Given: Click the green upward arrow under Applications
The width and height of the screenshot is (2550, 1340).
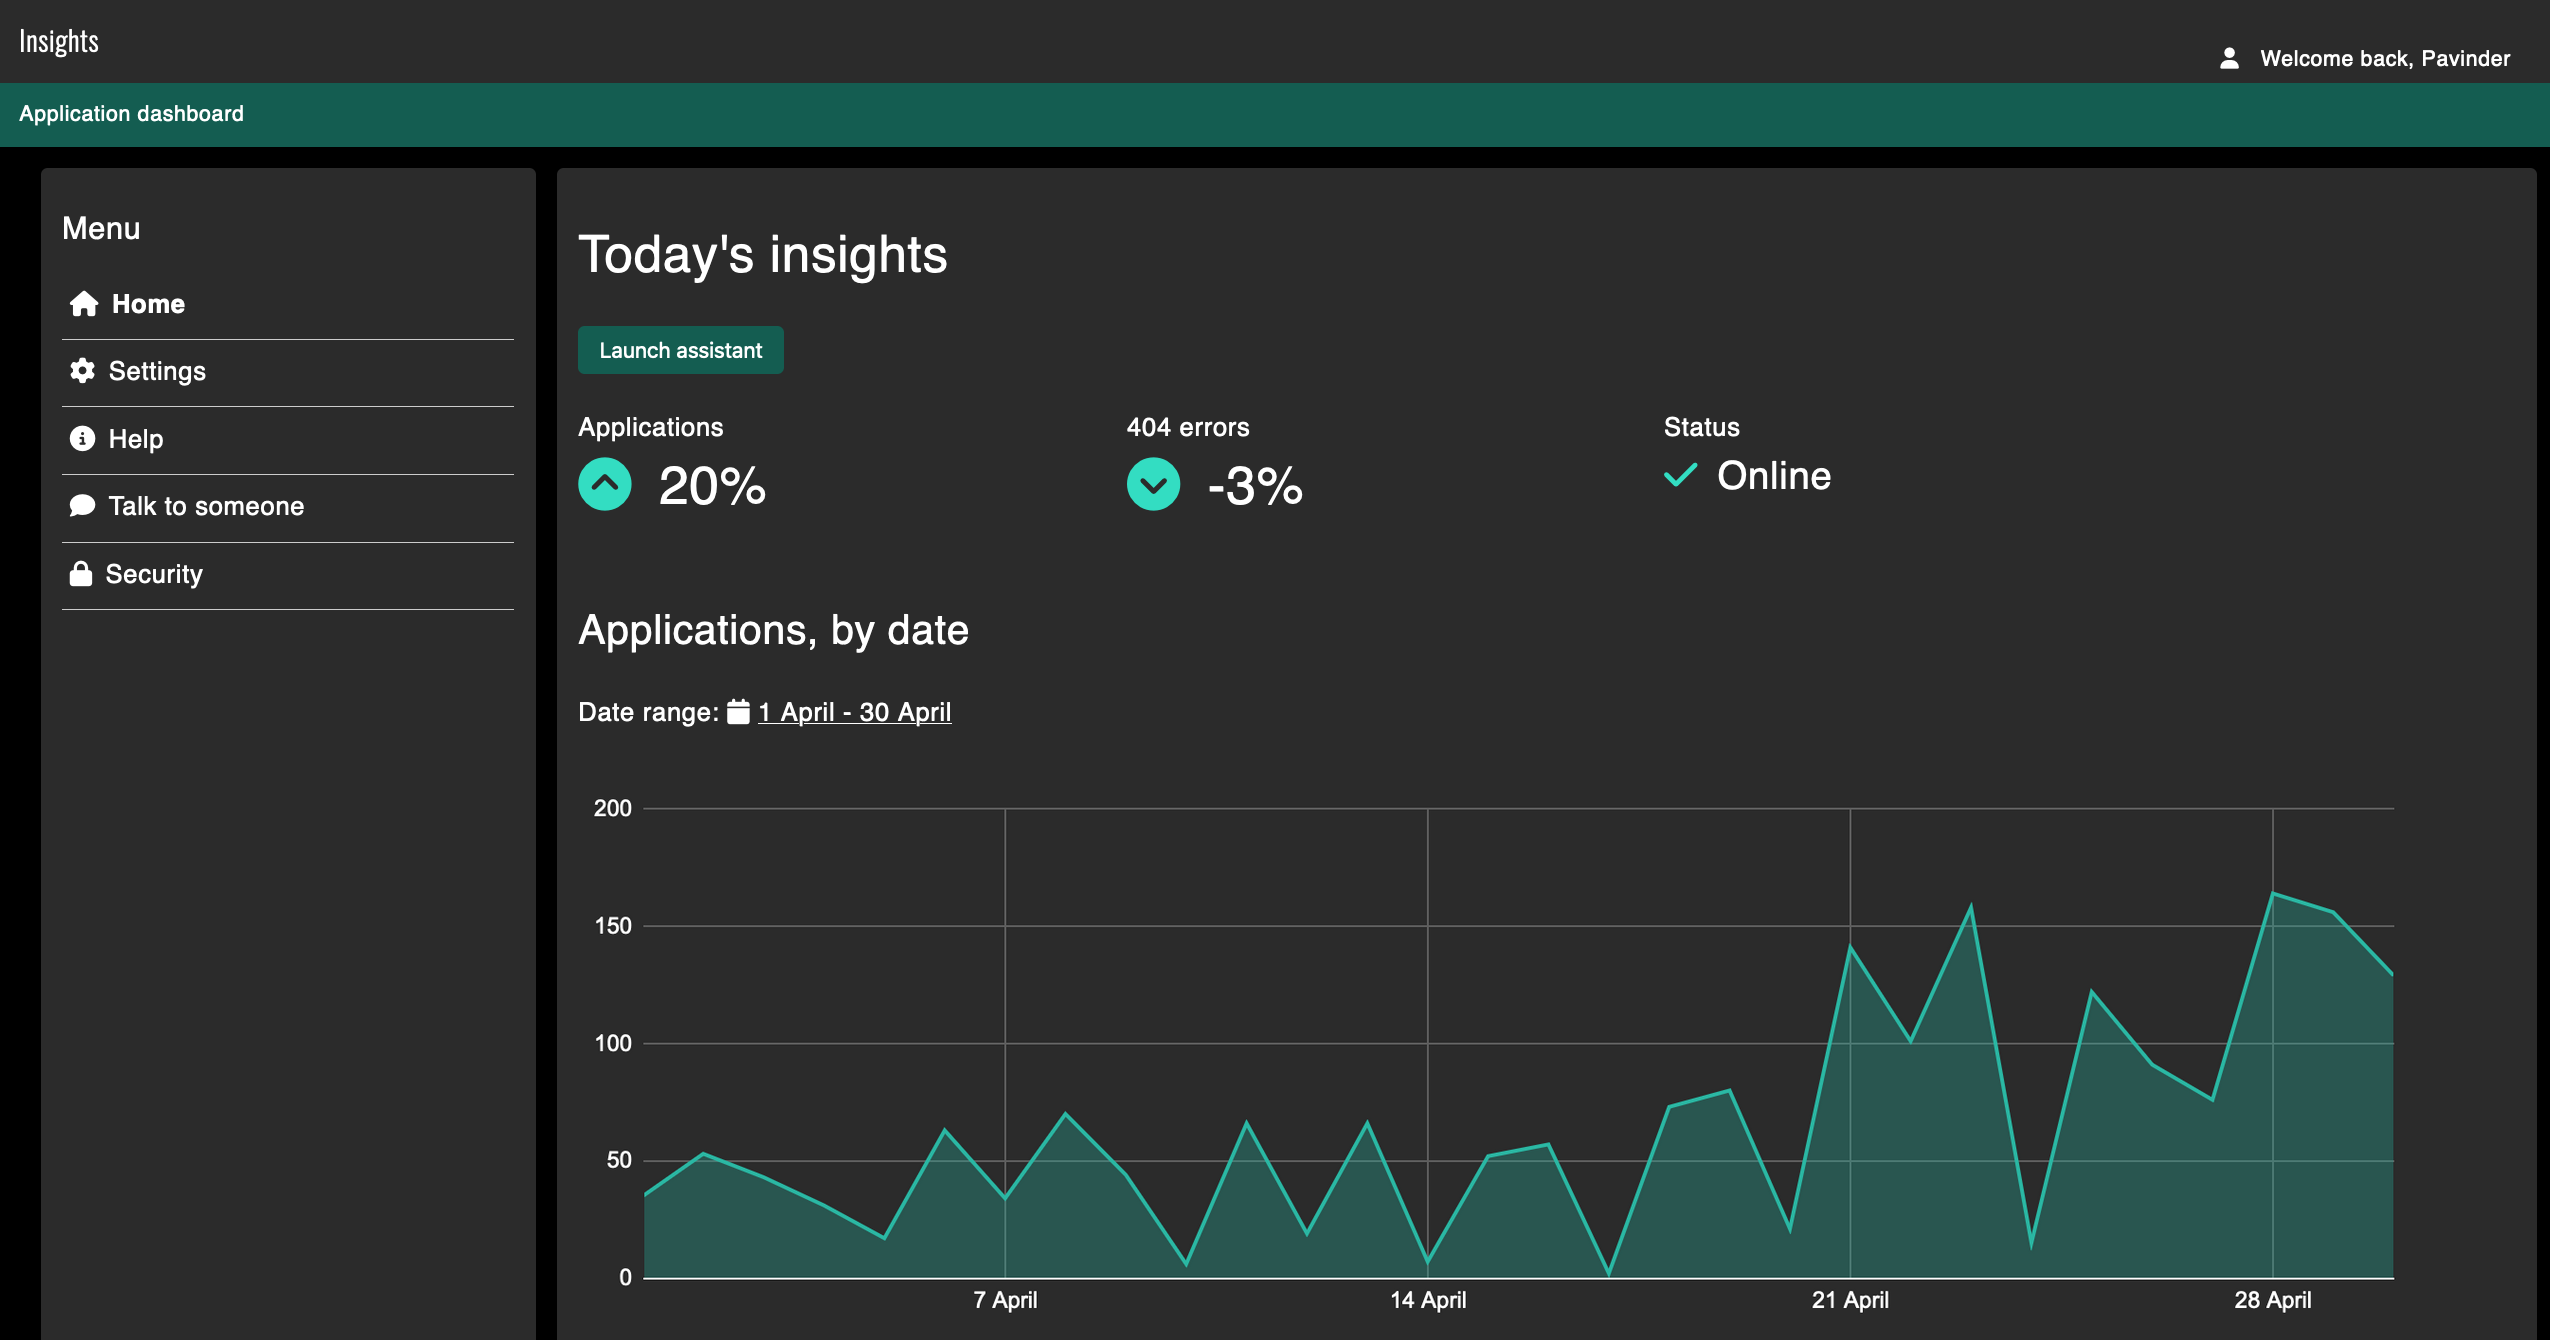Looking at the screenshot, I should pos(604,485).
